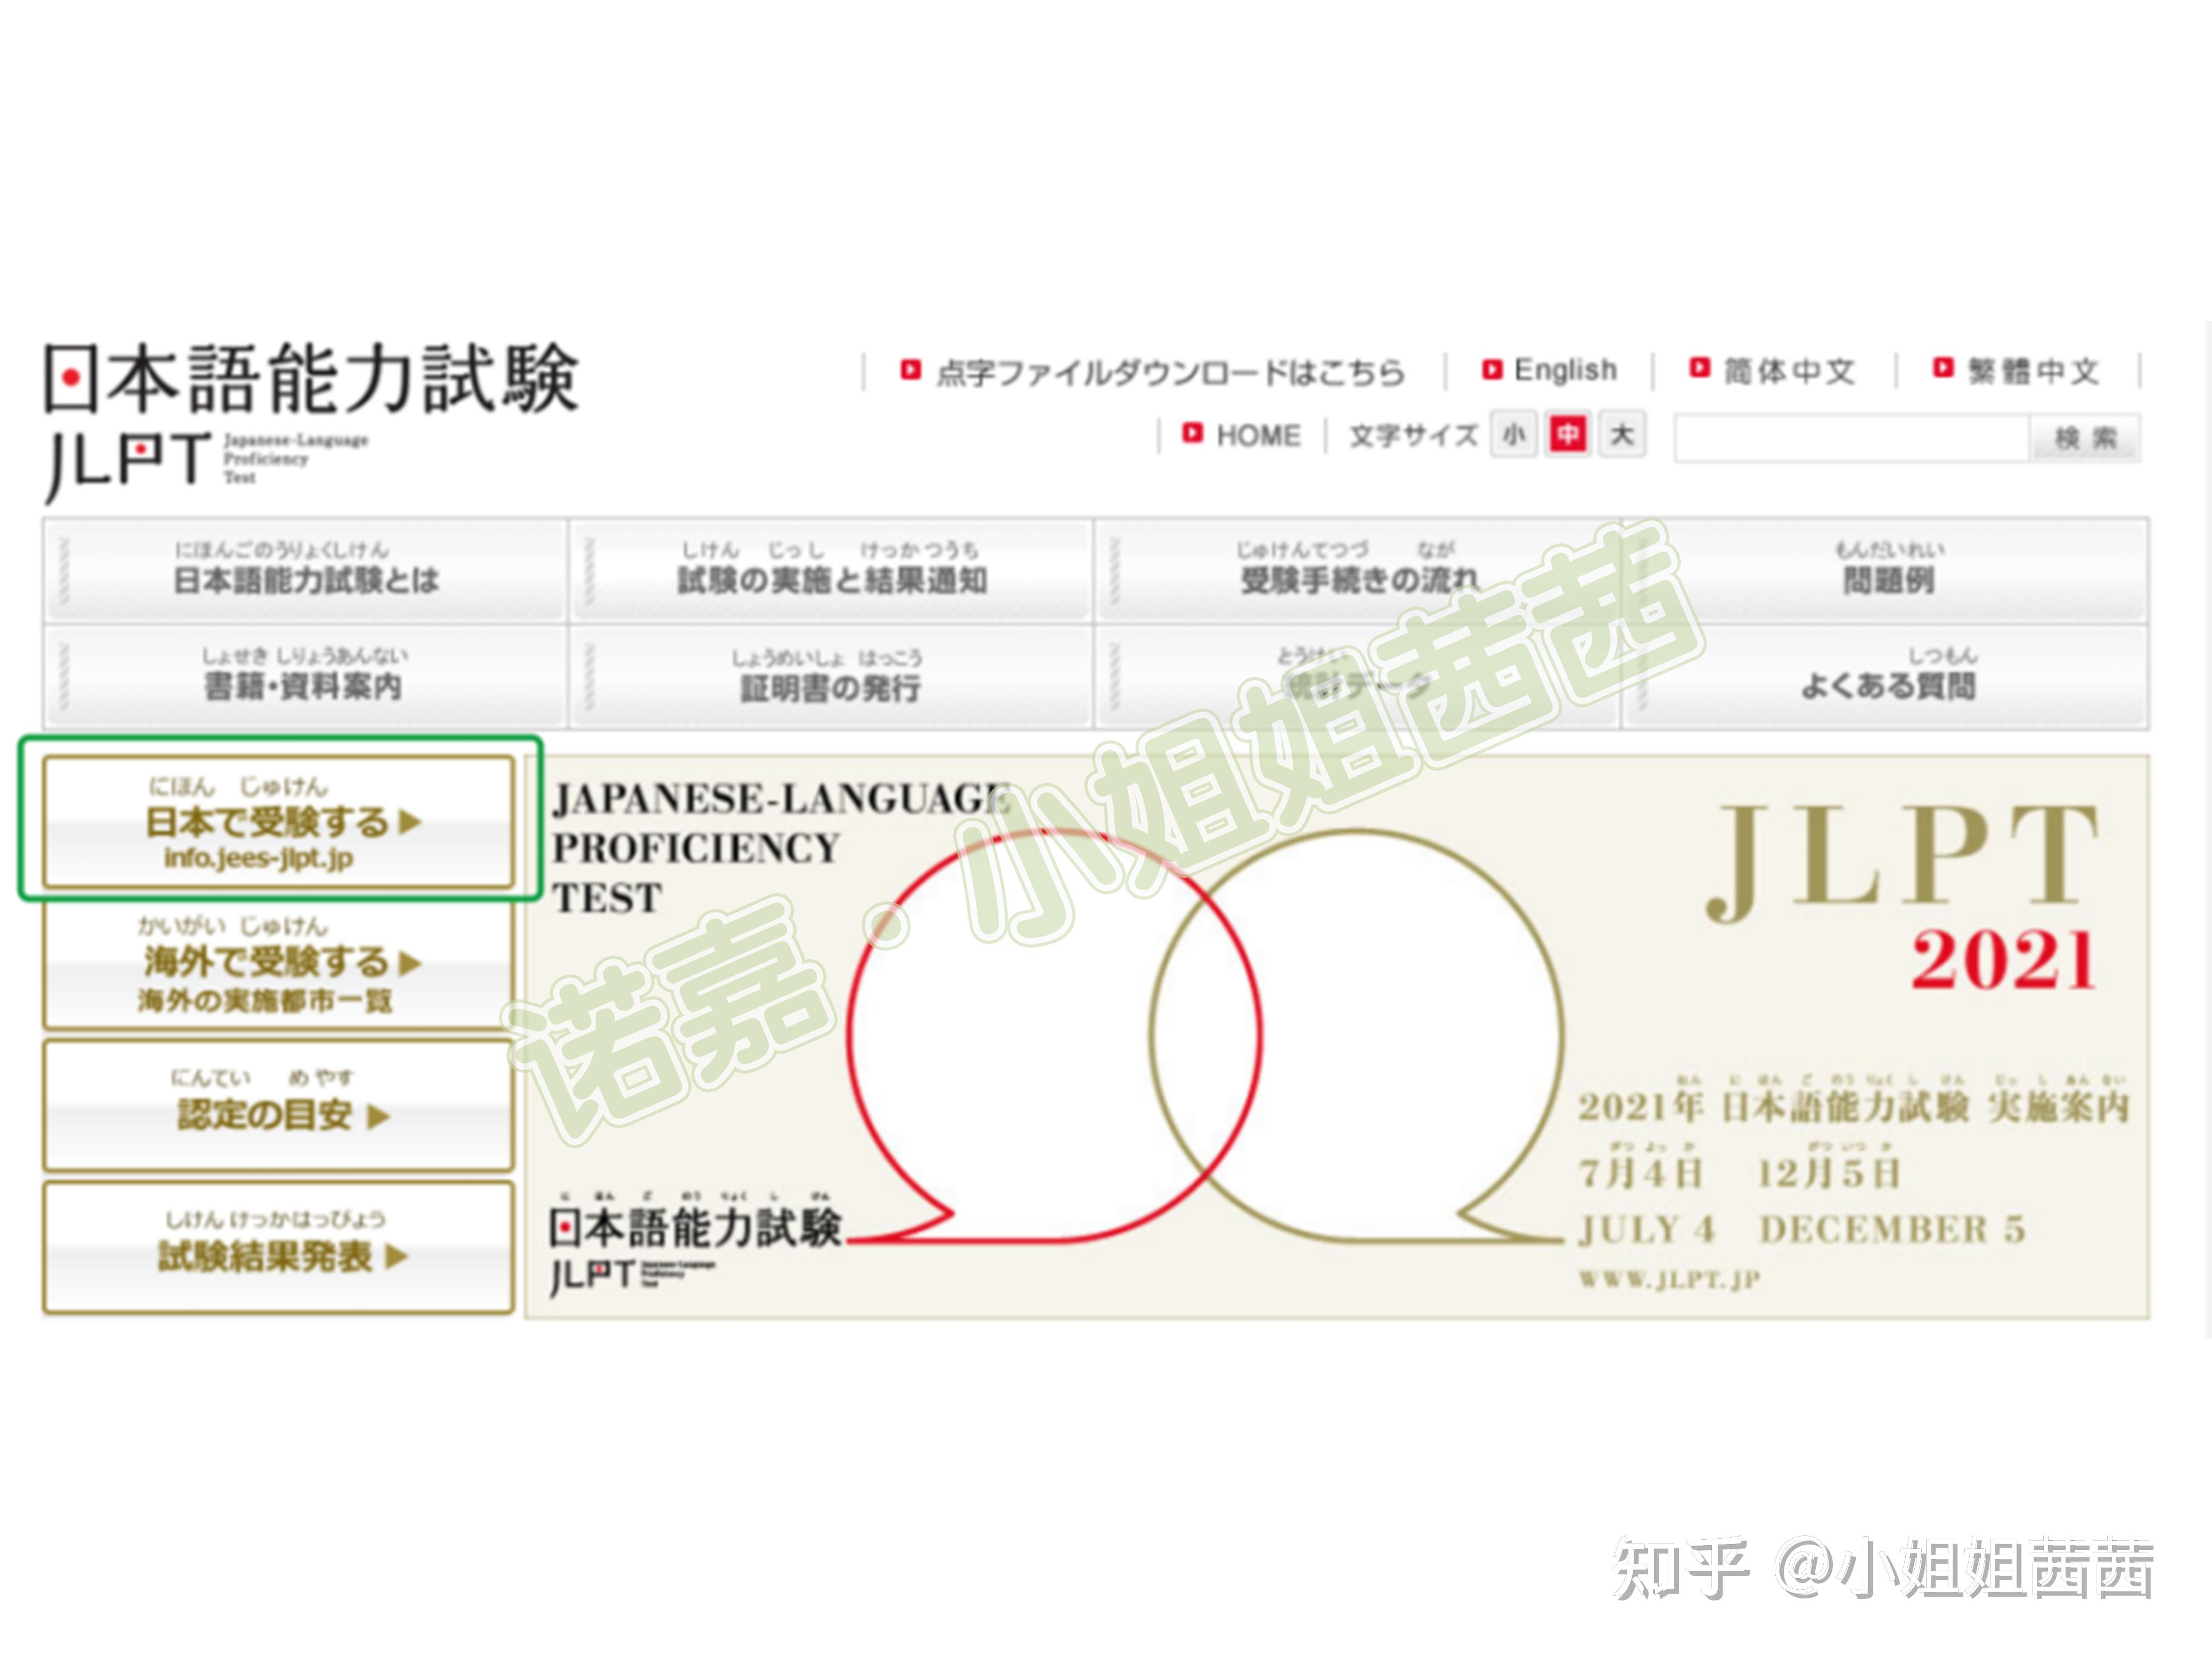Select the 小 font size option
This screenshot has width=2212, height=1659.
1512,435
